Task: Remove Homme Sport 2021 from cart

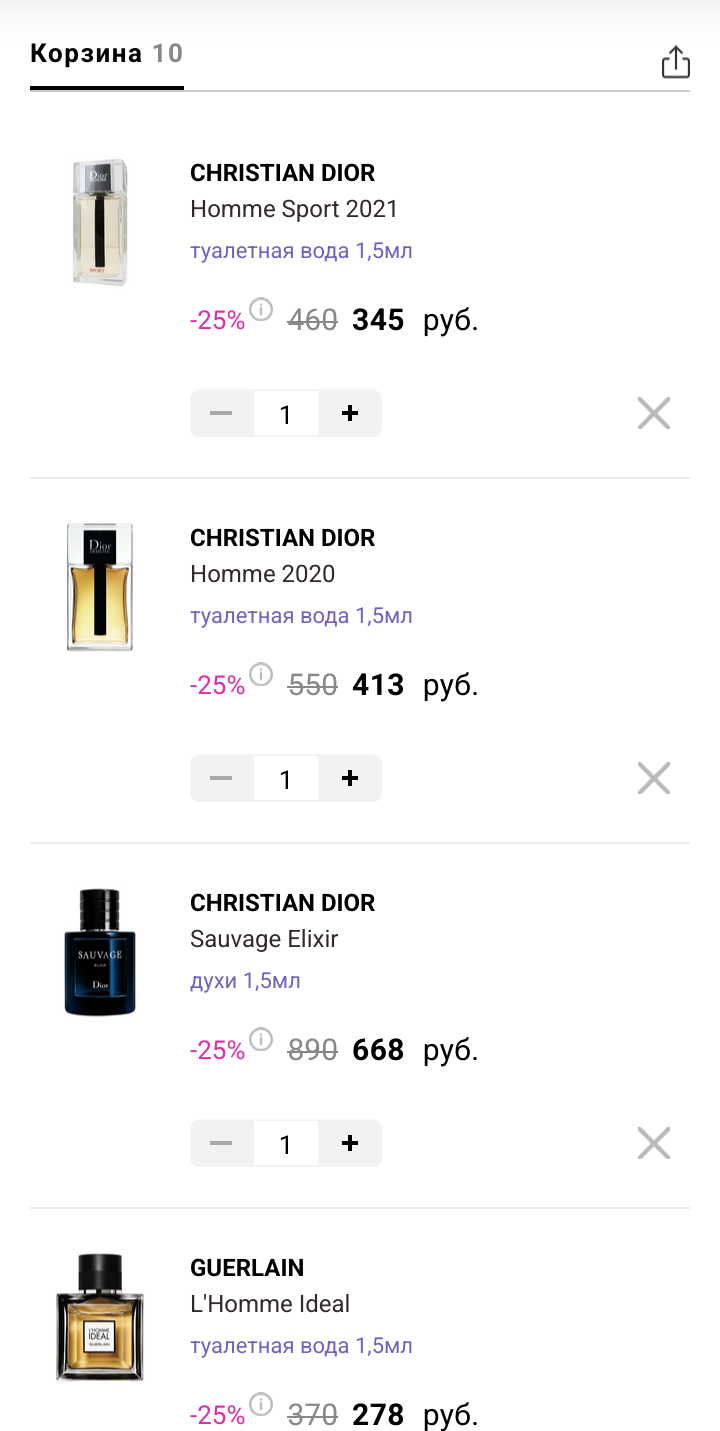Action: [x=654, y=413]
